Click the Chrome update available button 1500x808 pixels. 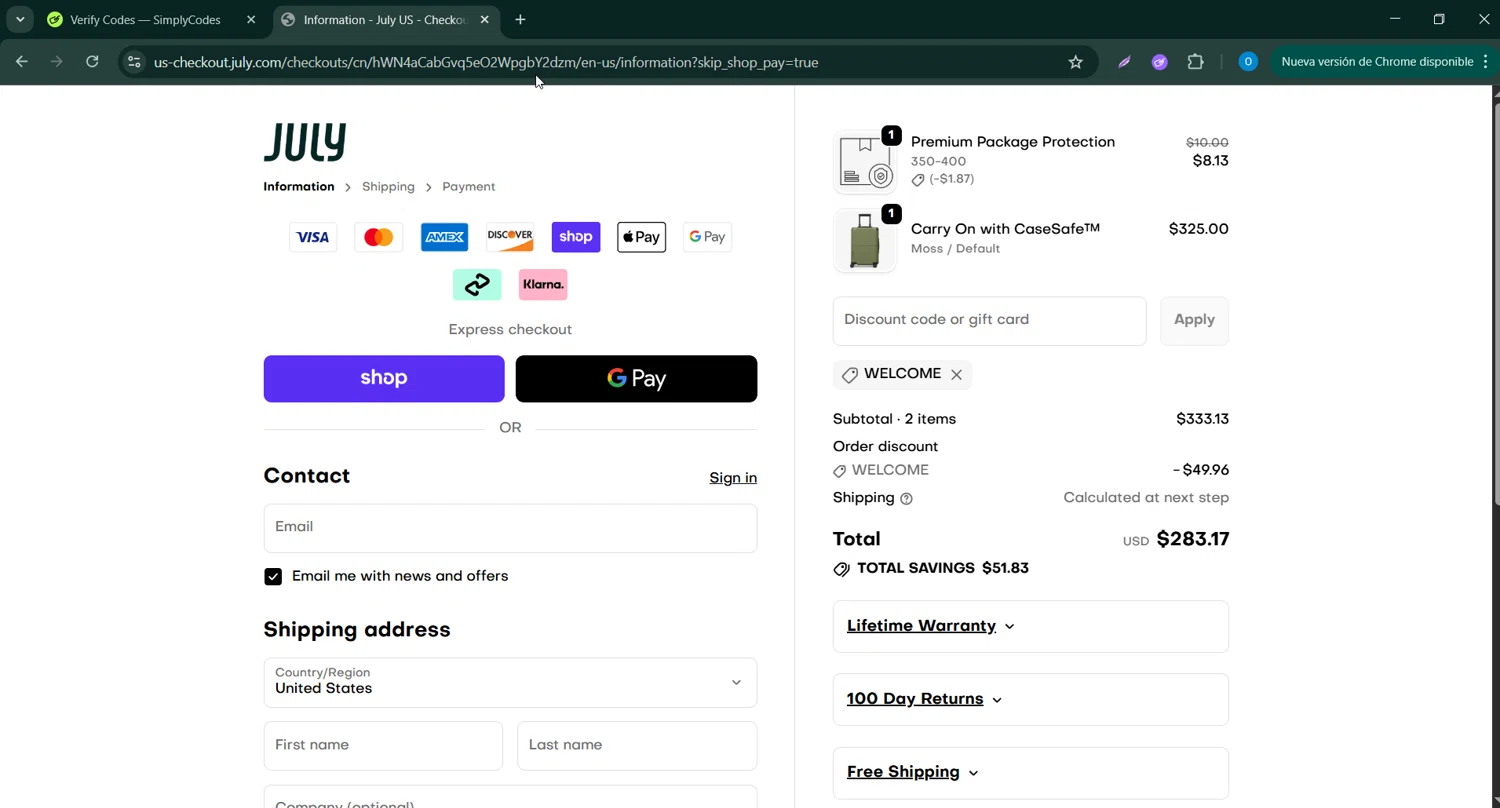tap(1384, 62)
